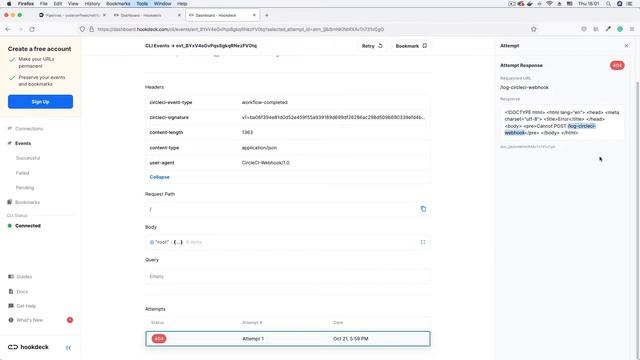Expand the "root" JSON node
The width and height of the screenshot is (640, 360).
pos(151,242)
